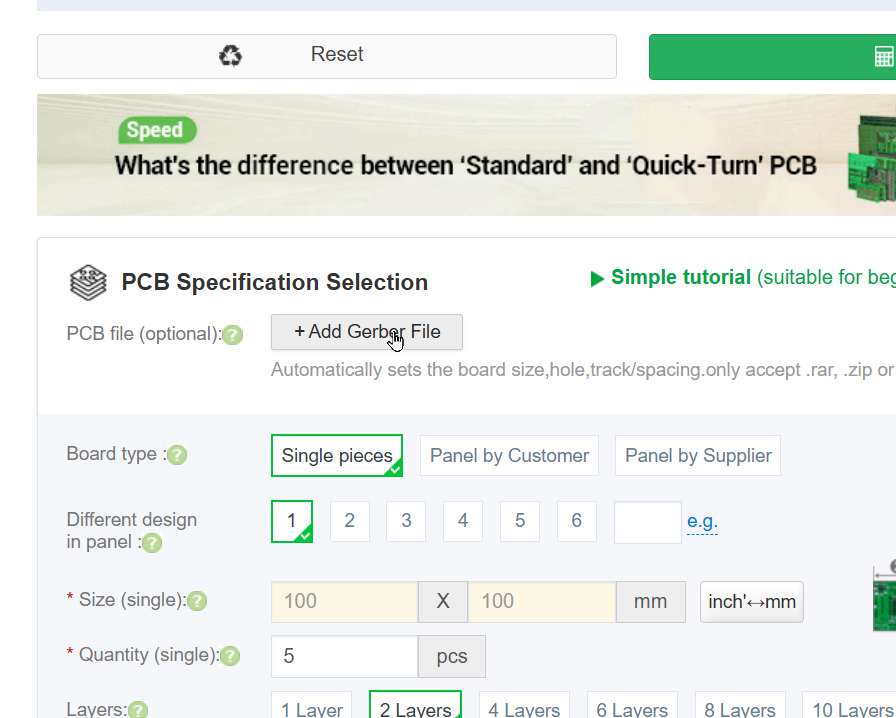Click help icon next to Quantity (single)
896x718 pixels.
[x=230, y=656]
